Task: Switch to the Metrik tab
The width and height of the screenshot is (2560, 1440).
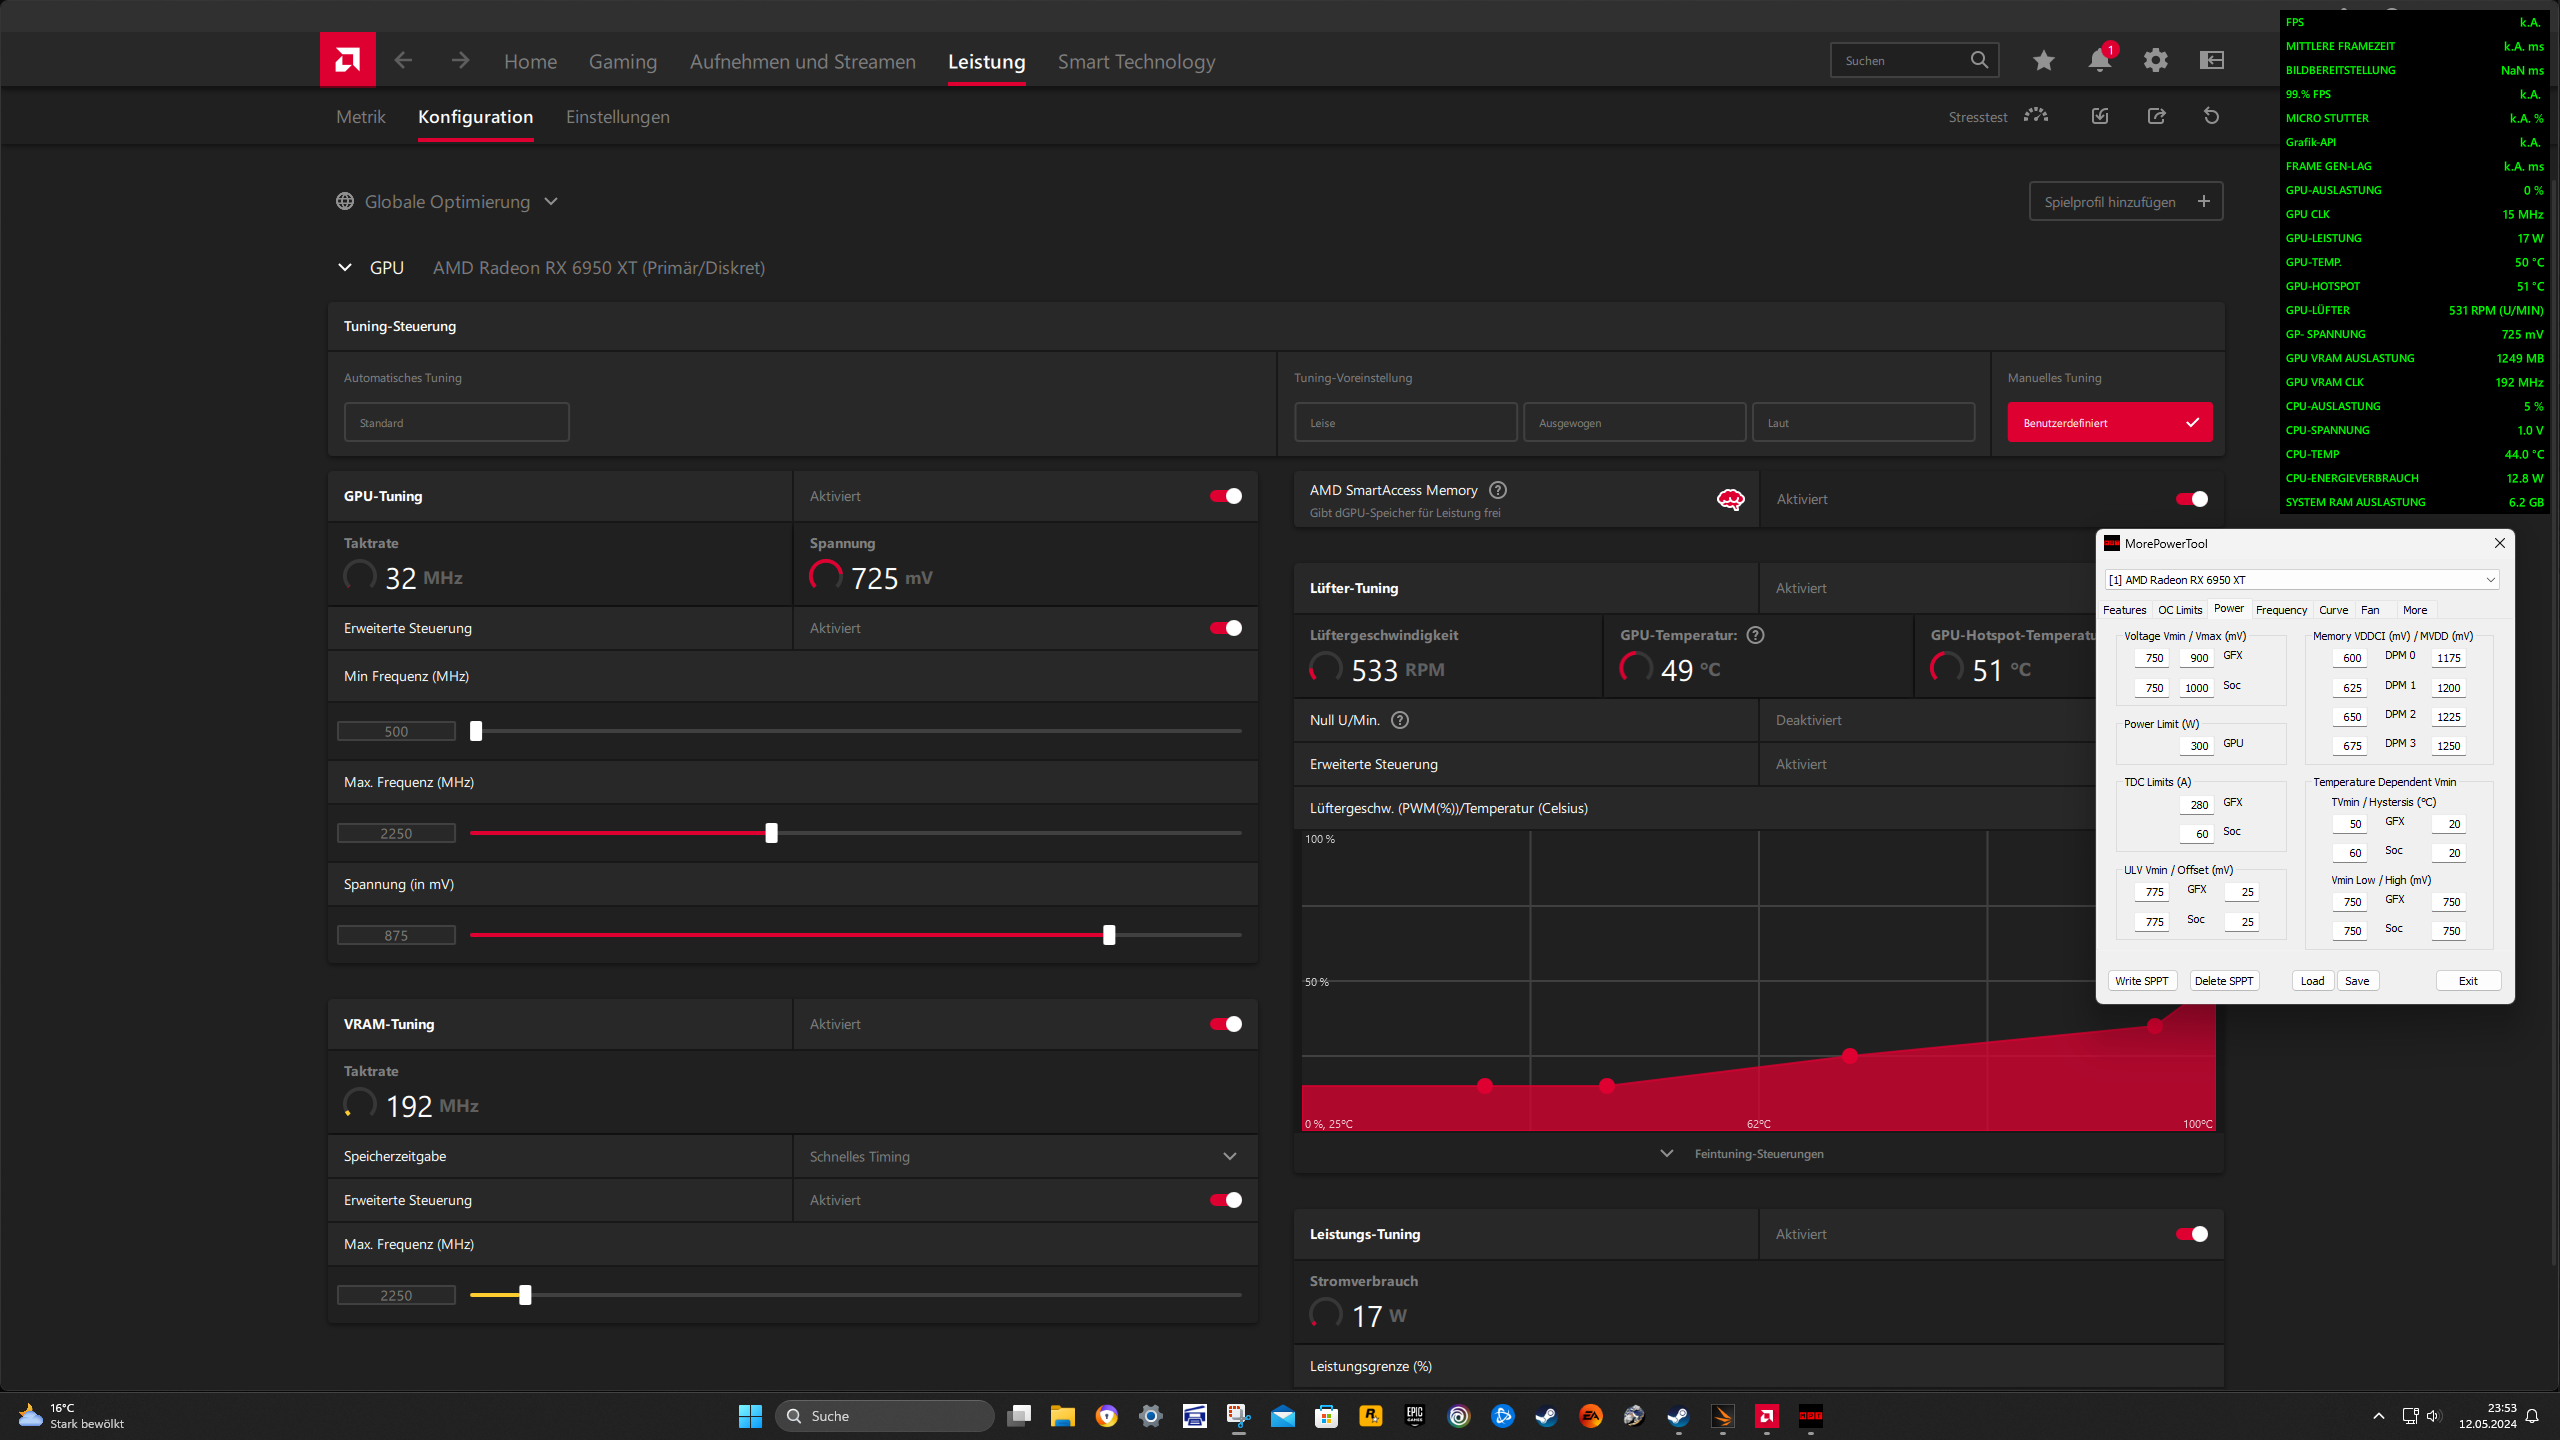Action: tap(360, 117)
